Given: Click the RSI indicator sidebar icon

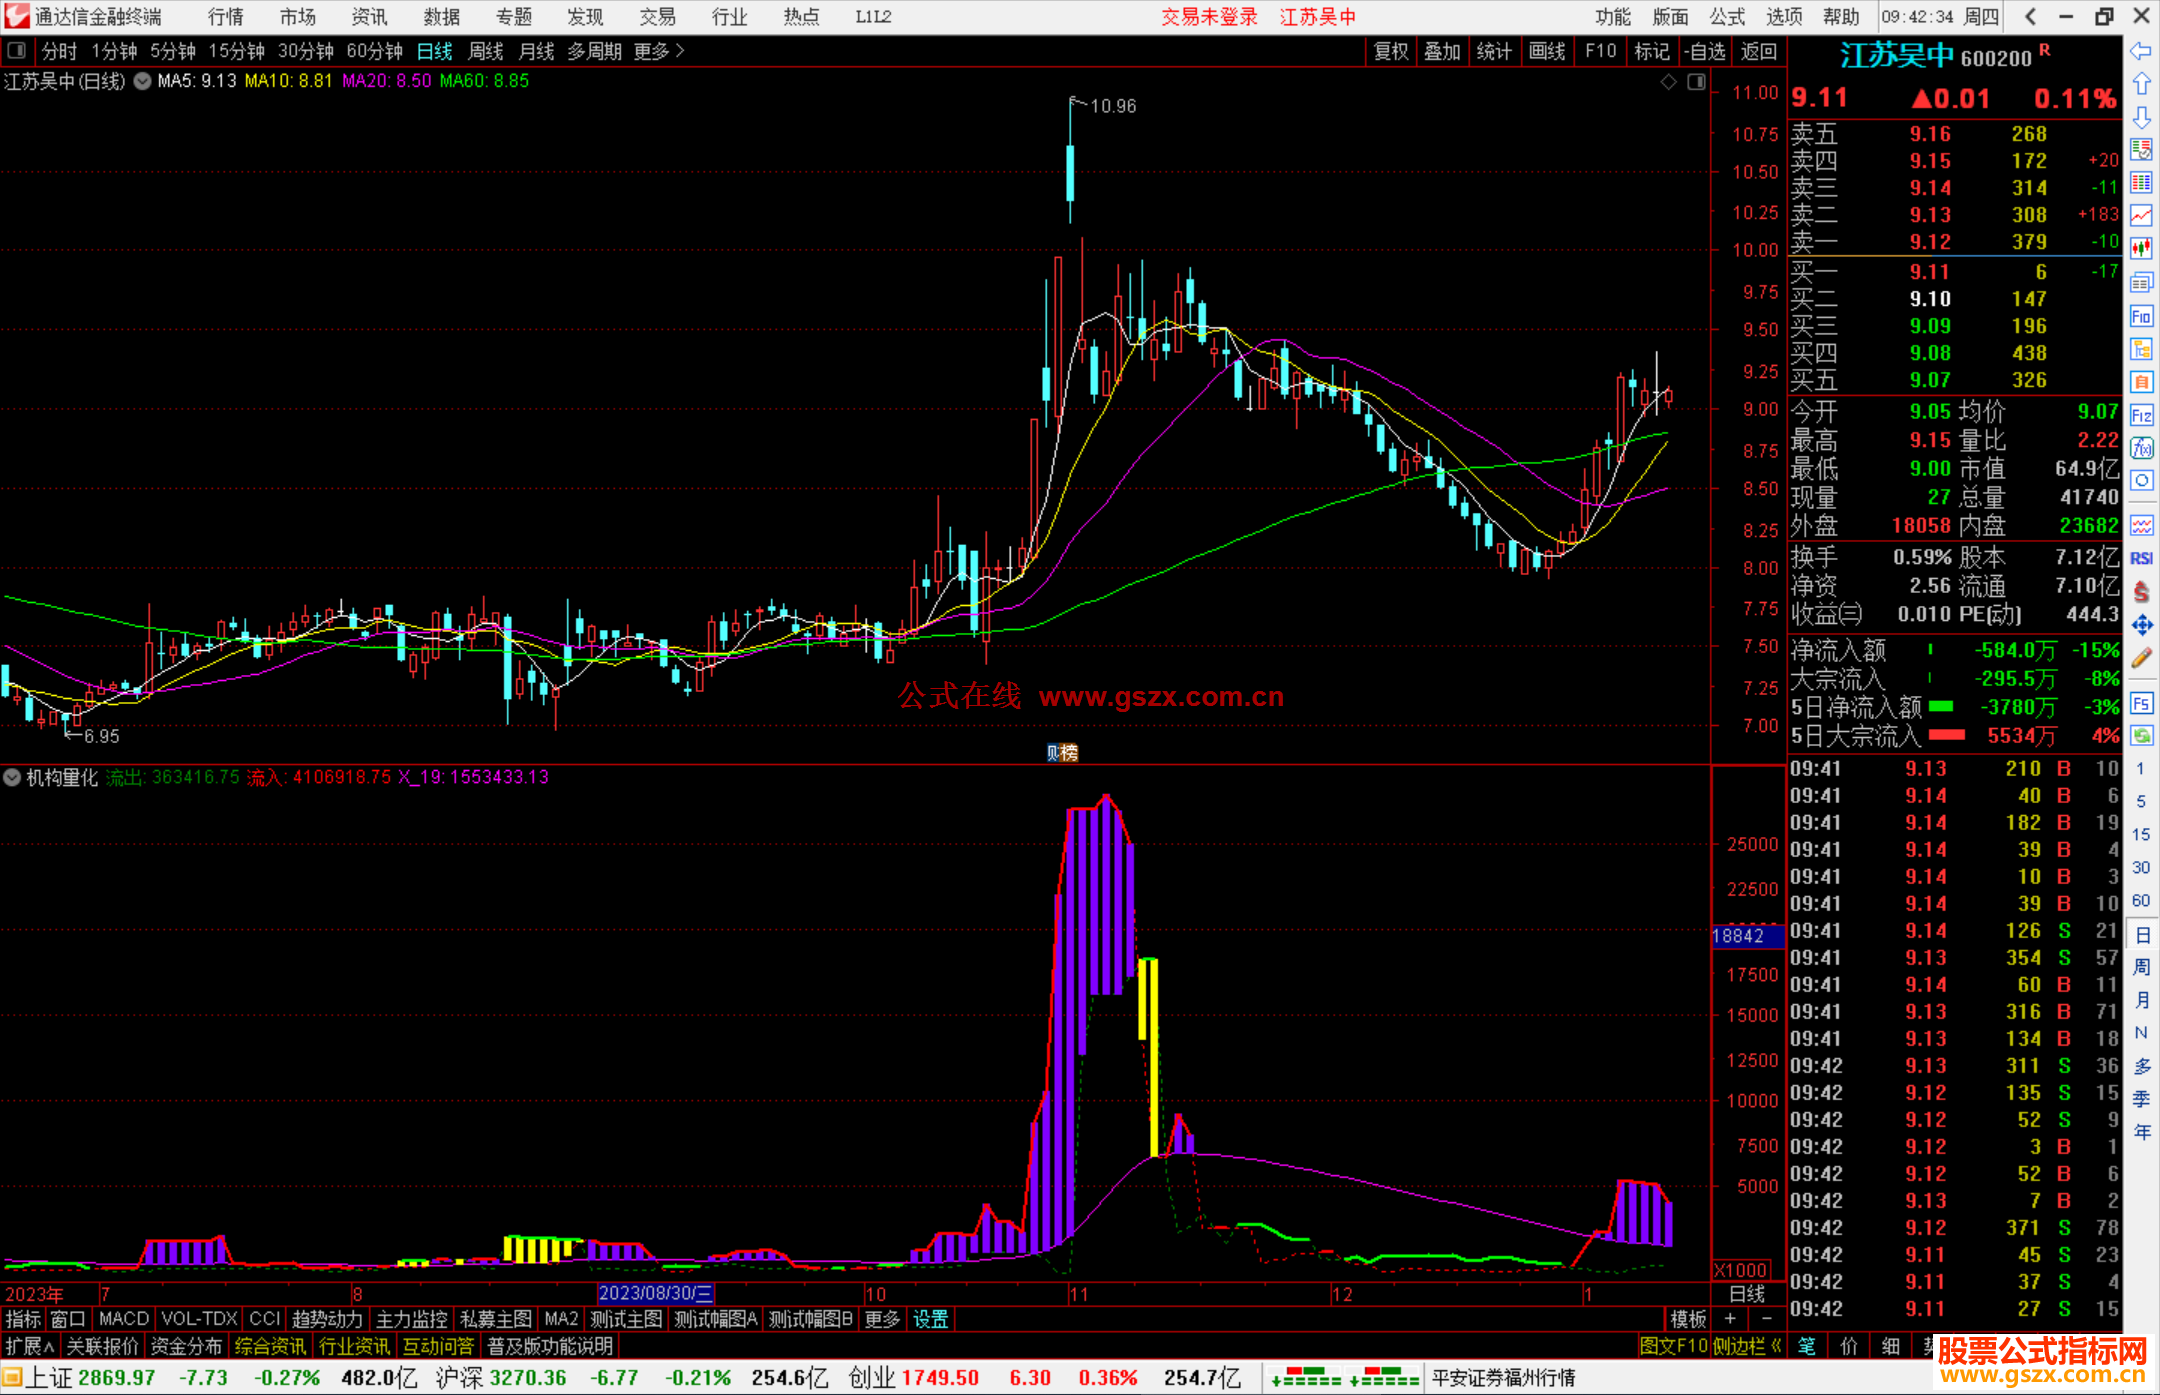Looking at the screenshot, I should click(2141, 559).
